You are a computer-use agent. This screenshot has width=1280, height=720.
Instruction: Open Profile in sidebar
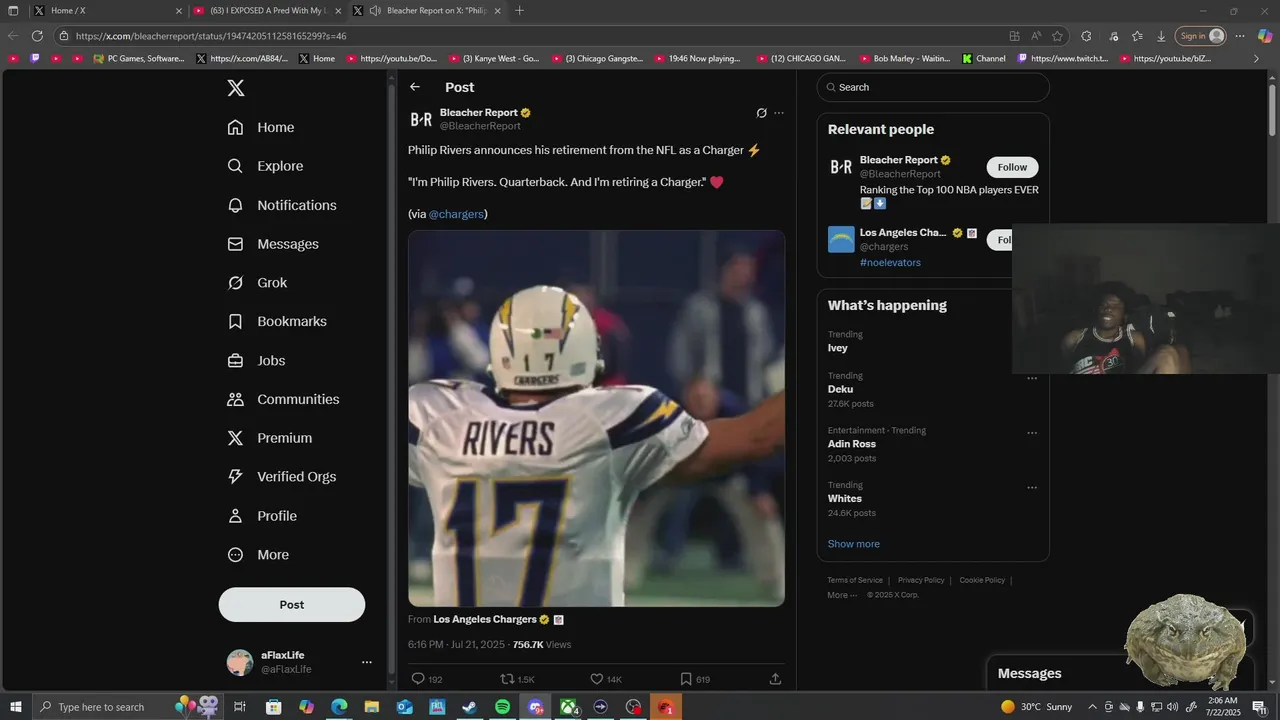coord(262,516)
